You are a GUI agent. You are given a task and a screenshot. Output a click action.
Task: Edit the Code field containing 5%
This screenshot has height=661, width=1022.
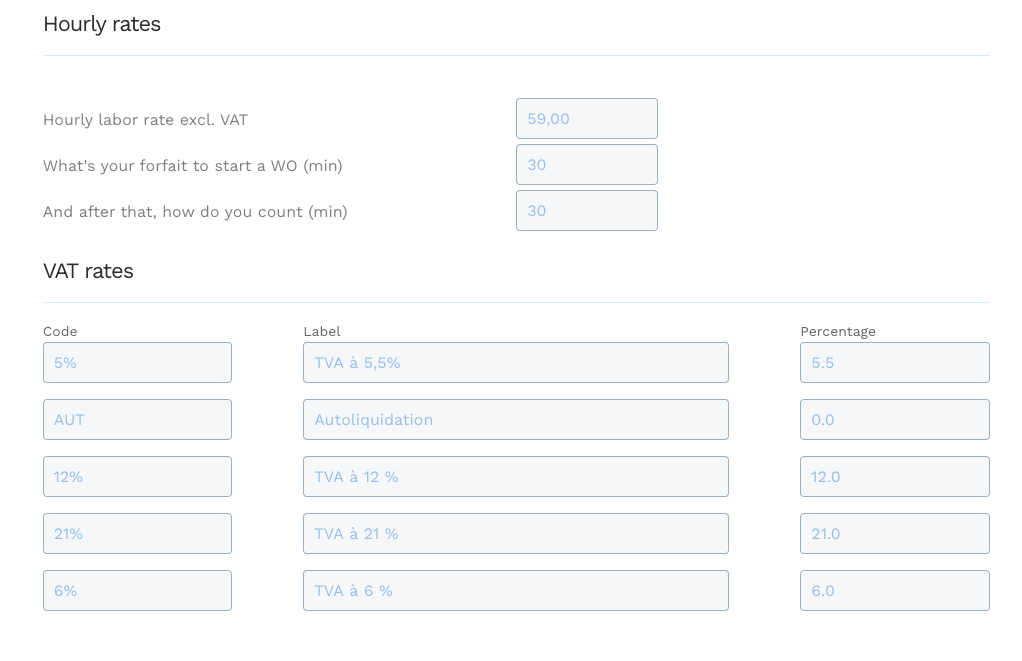[x=137, y=362]
